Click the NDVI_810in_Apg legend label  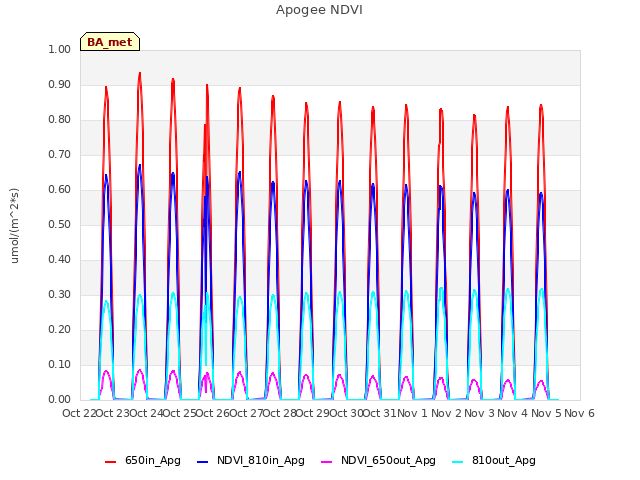[261, 460]
